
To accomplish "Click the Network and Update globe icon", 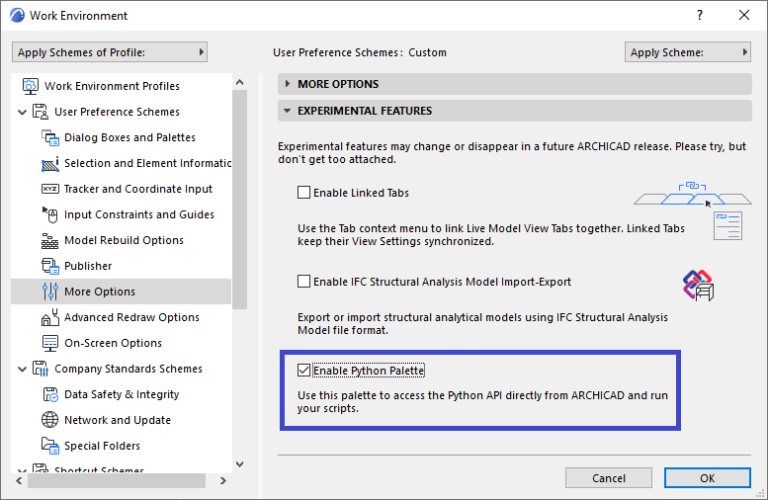I will 50,420.
